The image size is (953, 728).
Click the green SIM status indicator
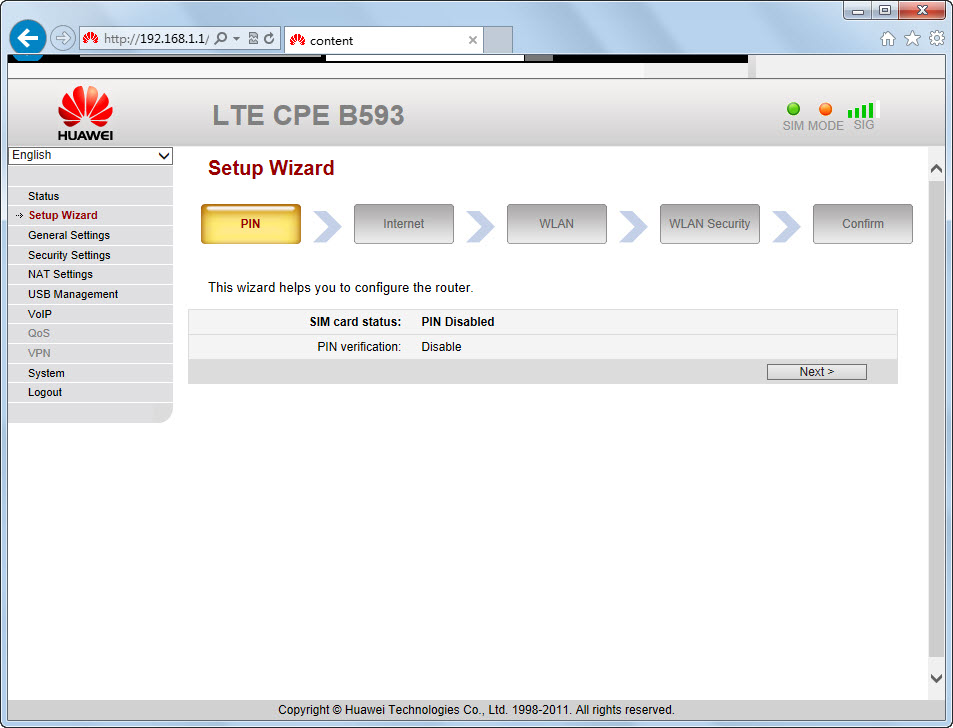click(x=793, y=109)
